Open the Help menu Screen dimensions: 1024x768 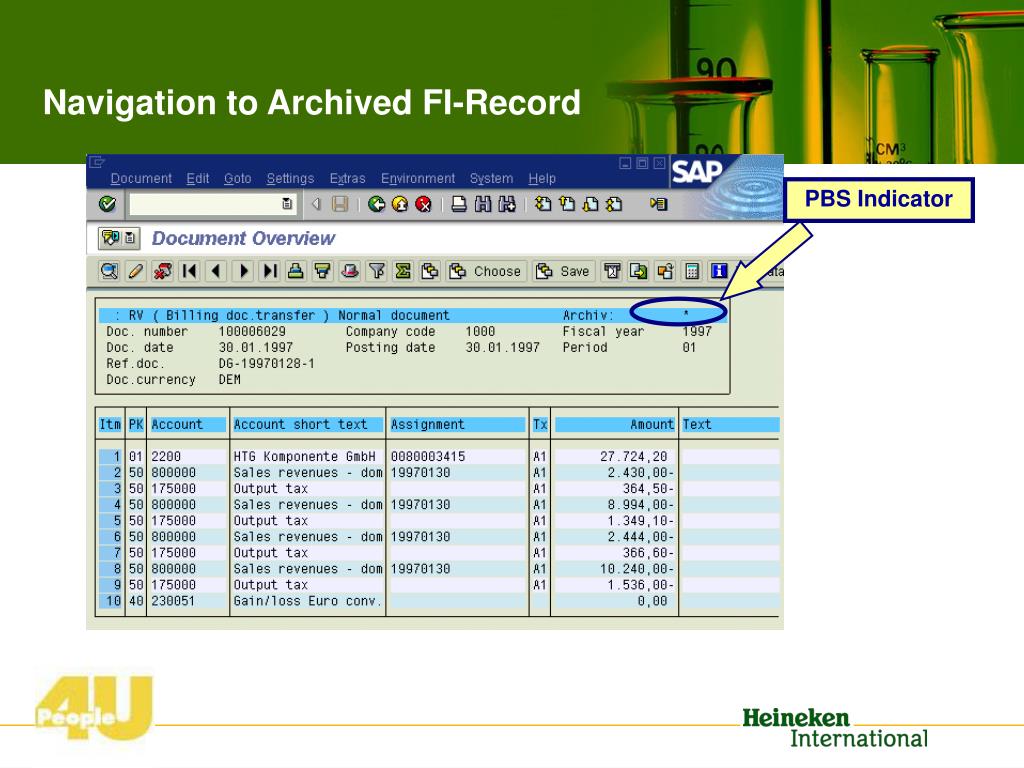point(542,178)
